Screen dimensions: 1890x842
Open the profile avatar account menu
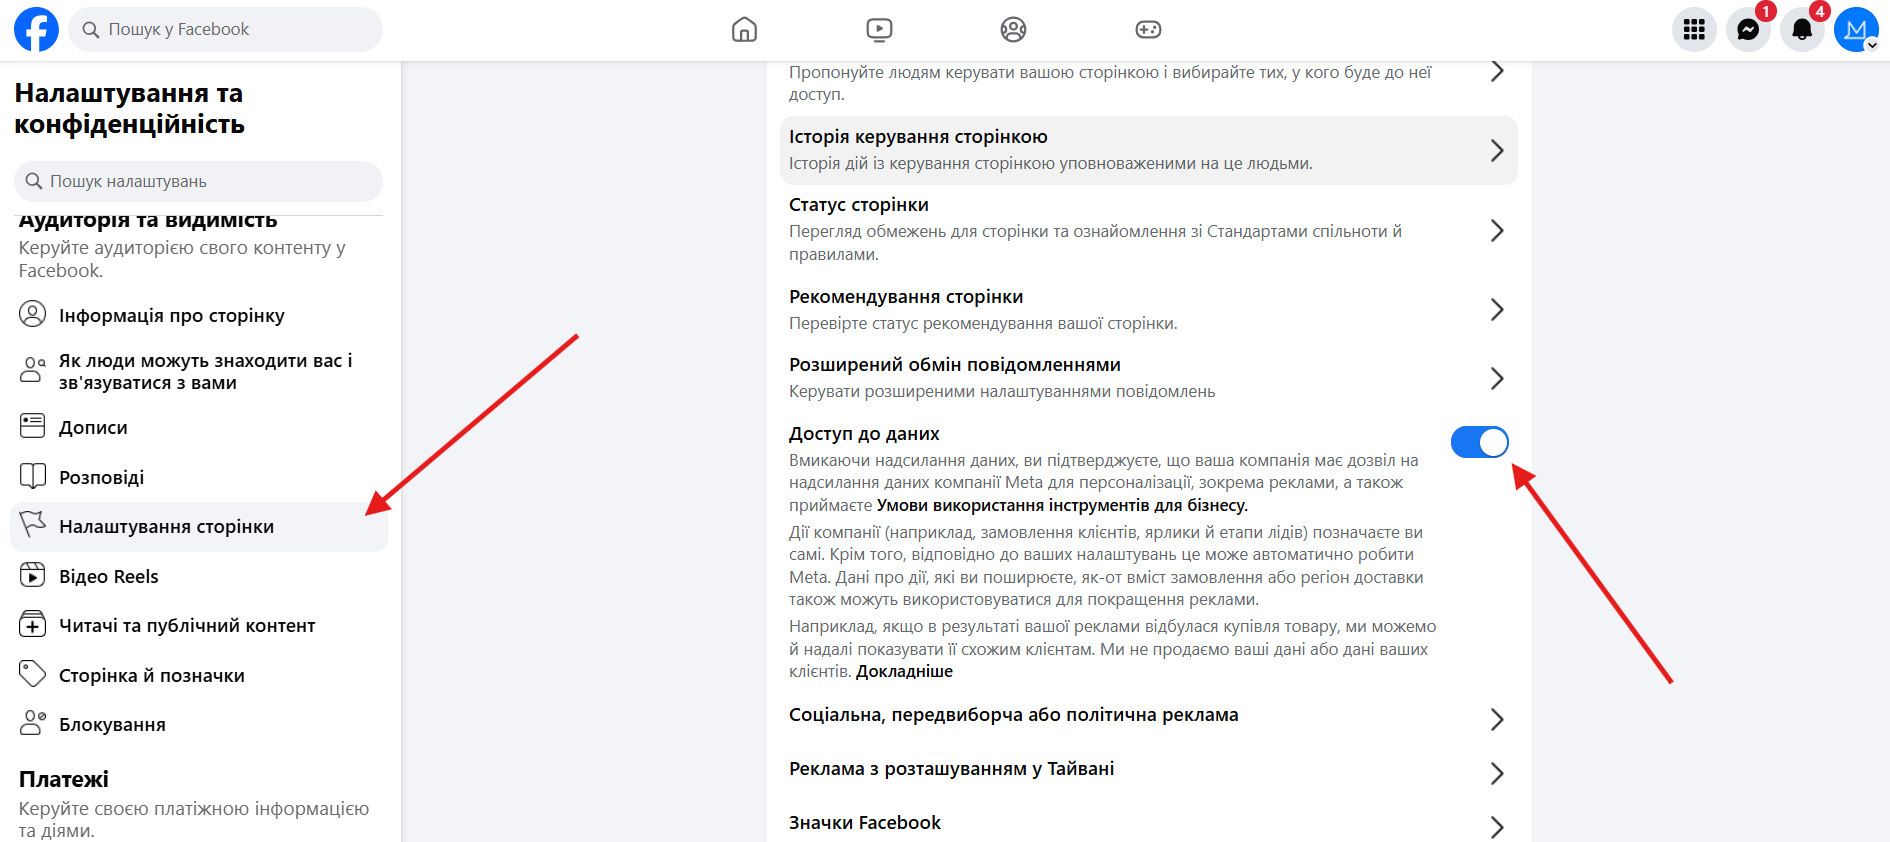[1856, 30]
